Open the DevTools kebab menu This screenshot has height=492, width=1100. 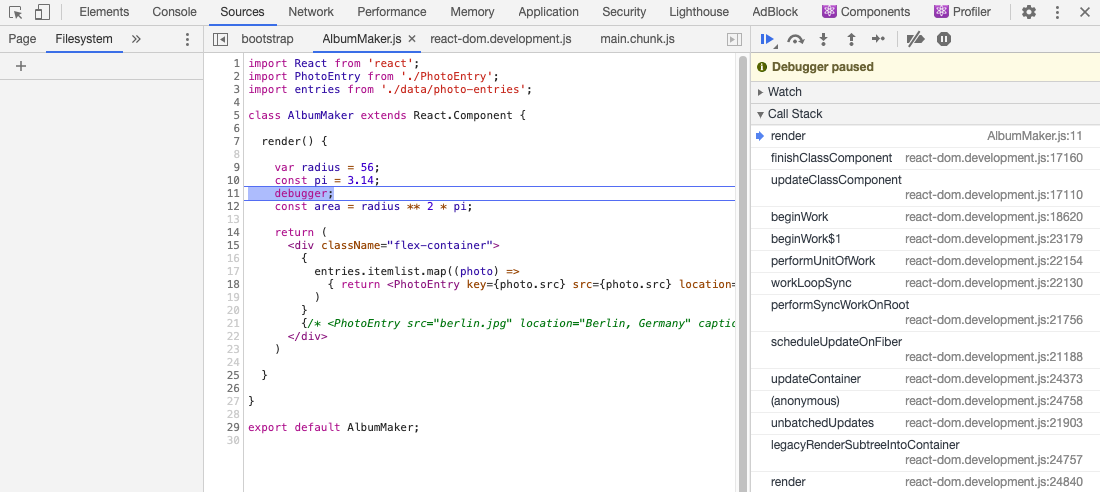click(1058, 12)
